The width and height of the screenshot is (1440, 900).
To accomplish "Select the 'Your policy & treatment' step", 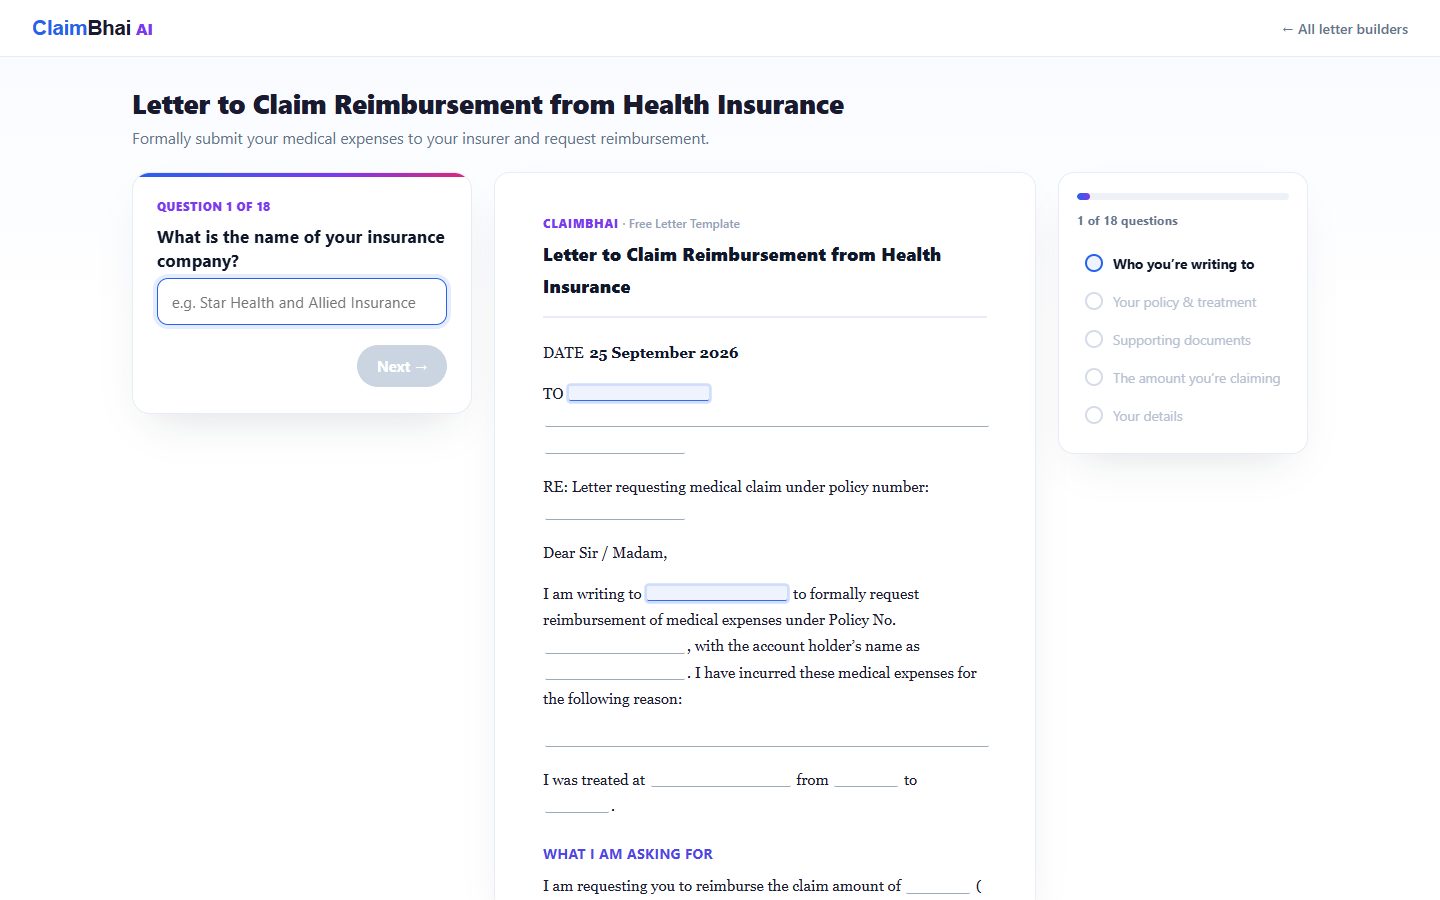I will pyautogui.click(x=1170, y=302).
